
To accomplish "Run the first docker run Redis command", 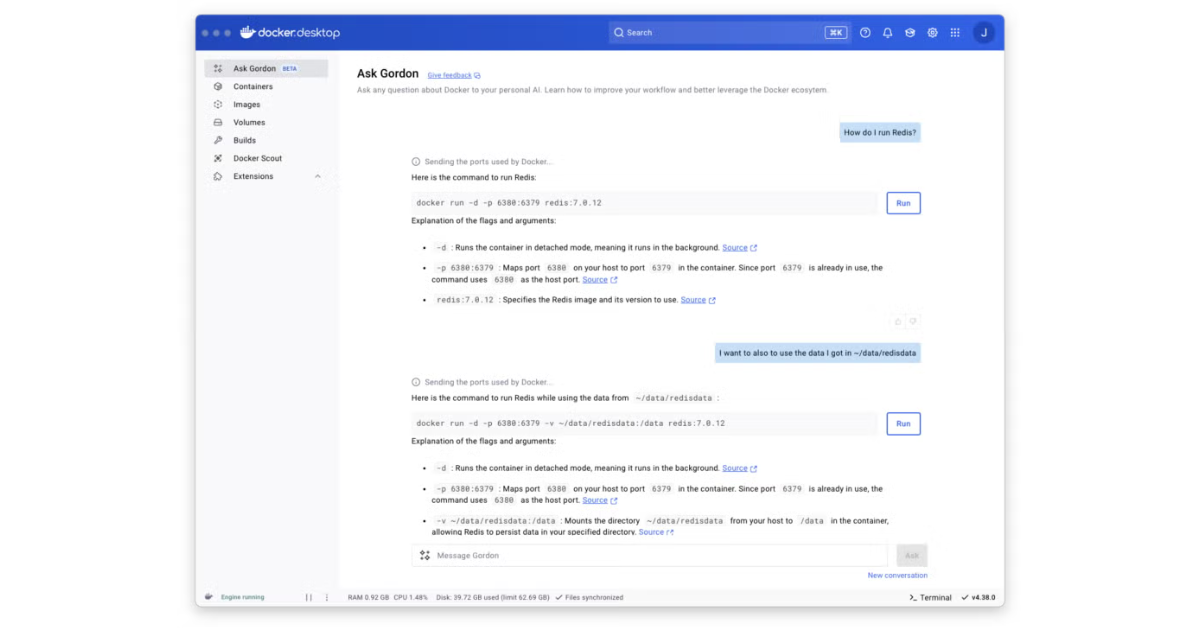I will tap(902, 203).
